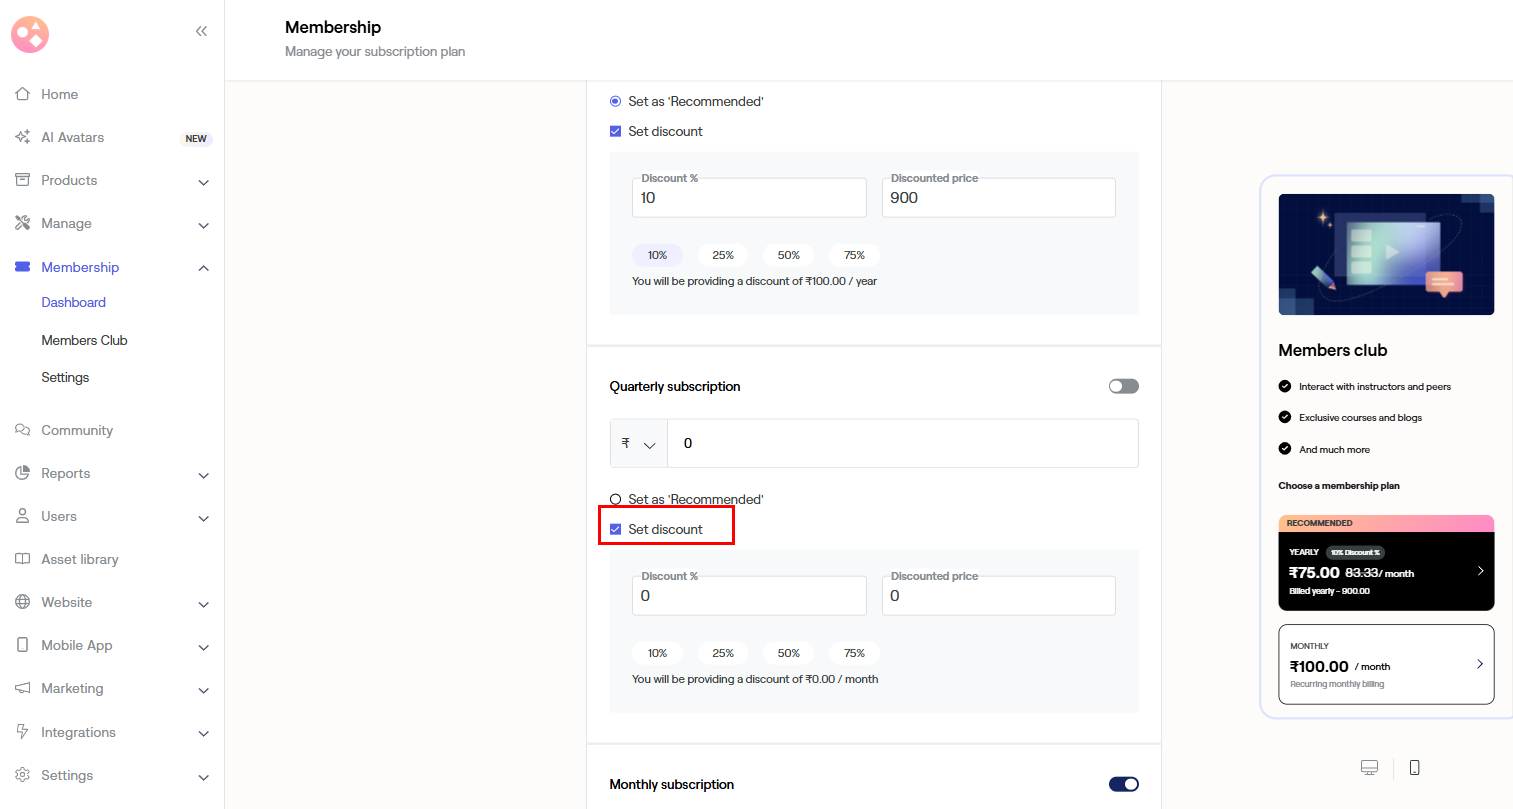The height and width of the screenshot is (809, 1513).
Task: Collapse the Membership sidebar section
Action: point(203,268)
